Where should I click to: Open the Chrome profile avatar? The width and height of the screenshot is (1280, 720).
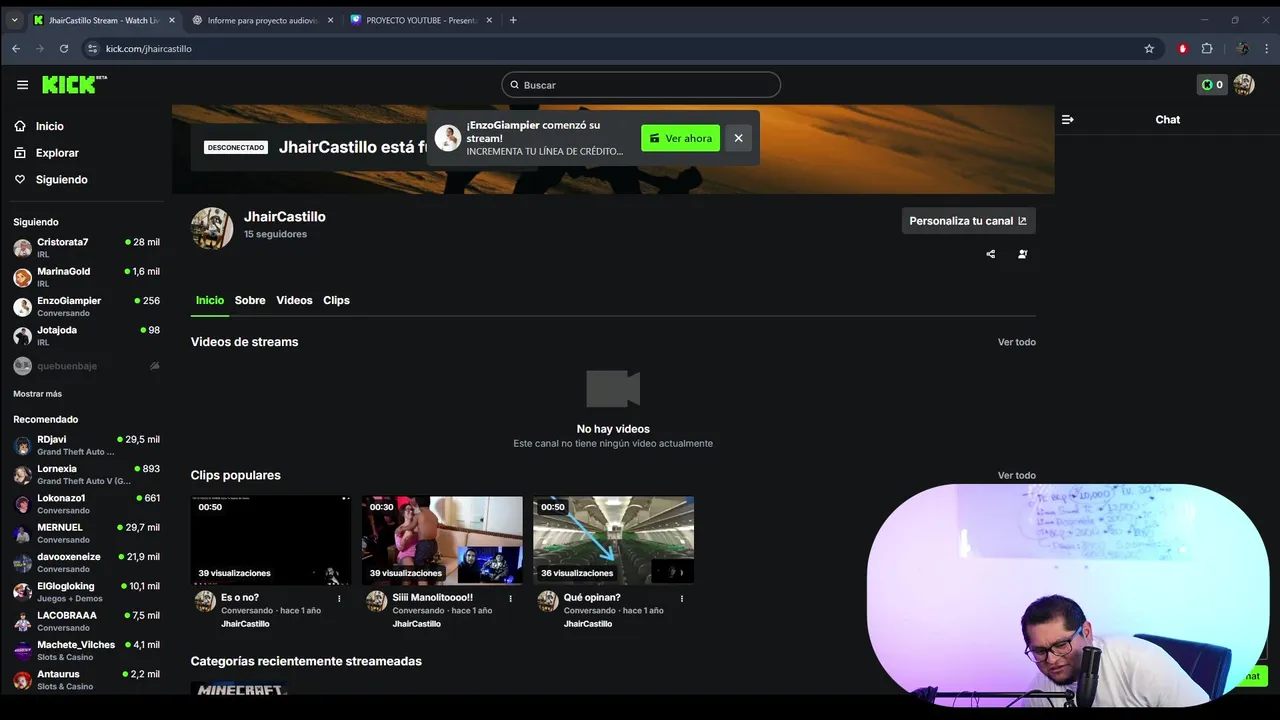click(1242, 48)
